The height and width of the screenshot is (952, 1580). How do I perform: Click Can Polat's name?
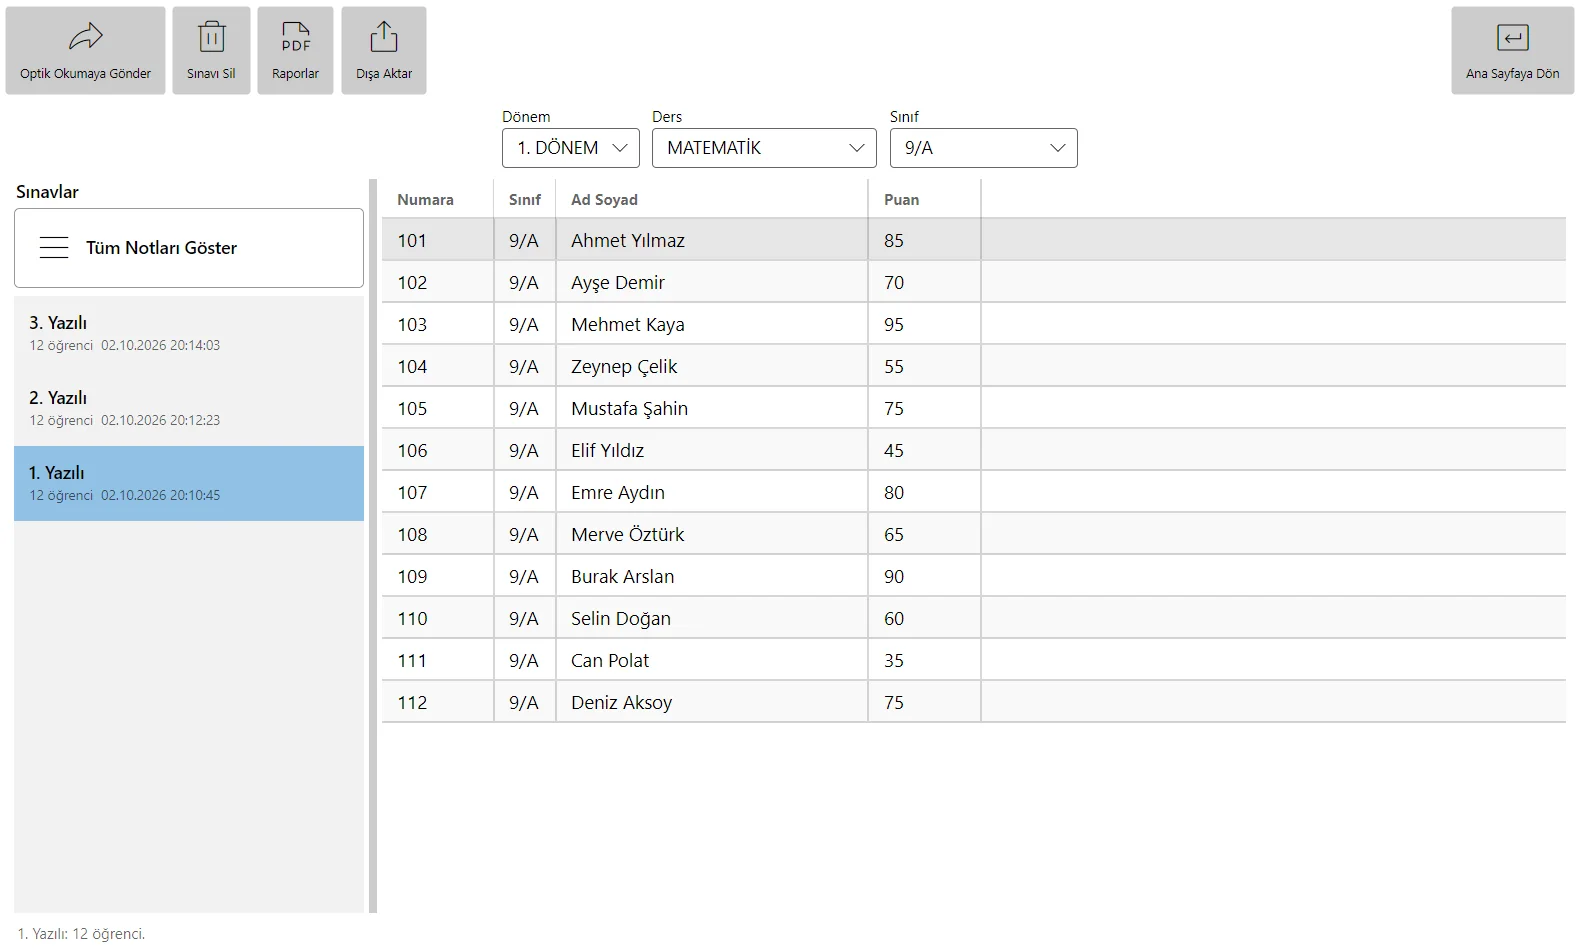(610, 660)
